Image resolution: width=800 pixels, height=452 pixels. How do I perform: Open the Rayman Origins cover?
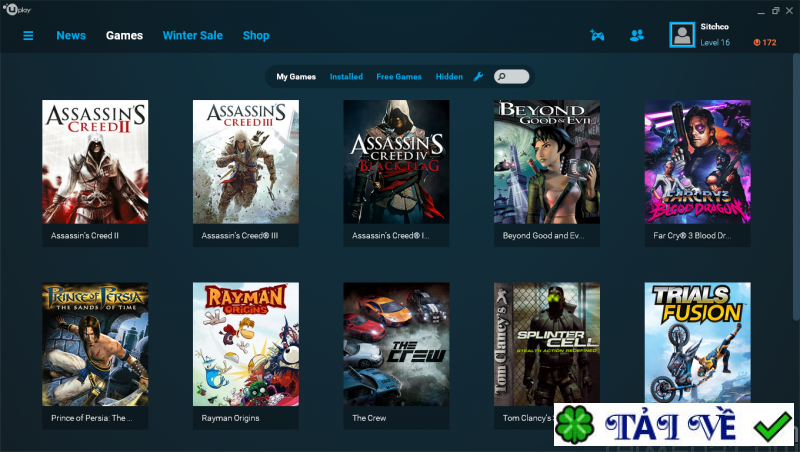[245, 344]
